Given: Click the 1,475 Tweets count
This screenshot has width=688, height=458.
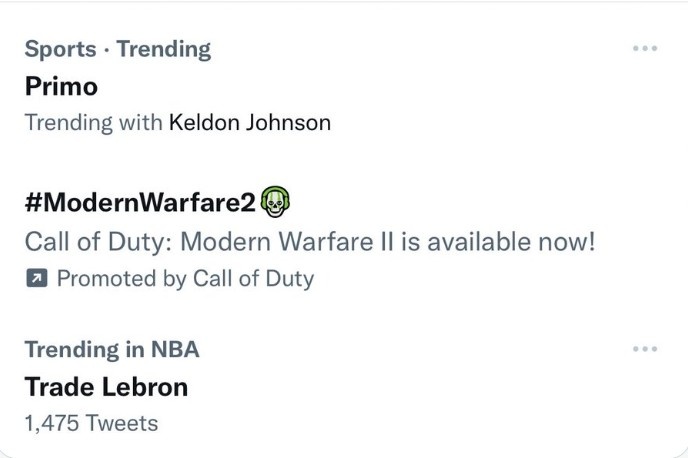Looking at the screenshot, I should (91, 423).
